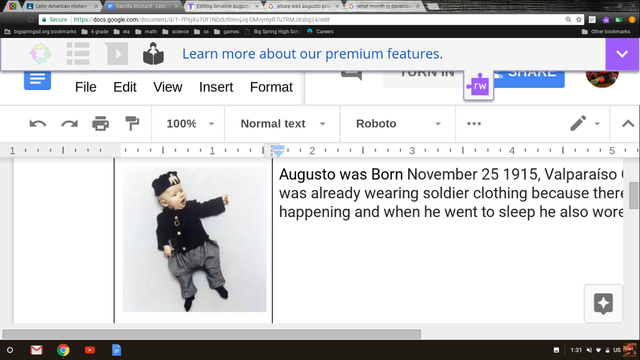Screen dimensions: 640x360
Task: Open the Edit menu
Action: click(x=125, y=87)
